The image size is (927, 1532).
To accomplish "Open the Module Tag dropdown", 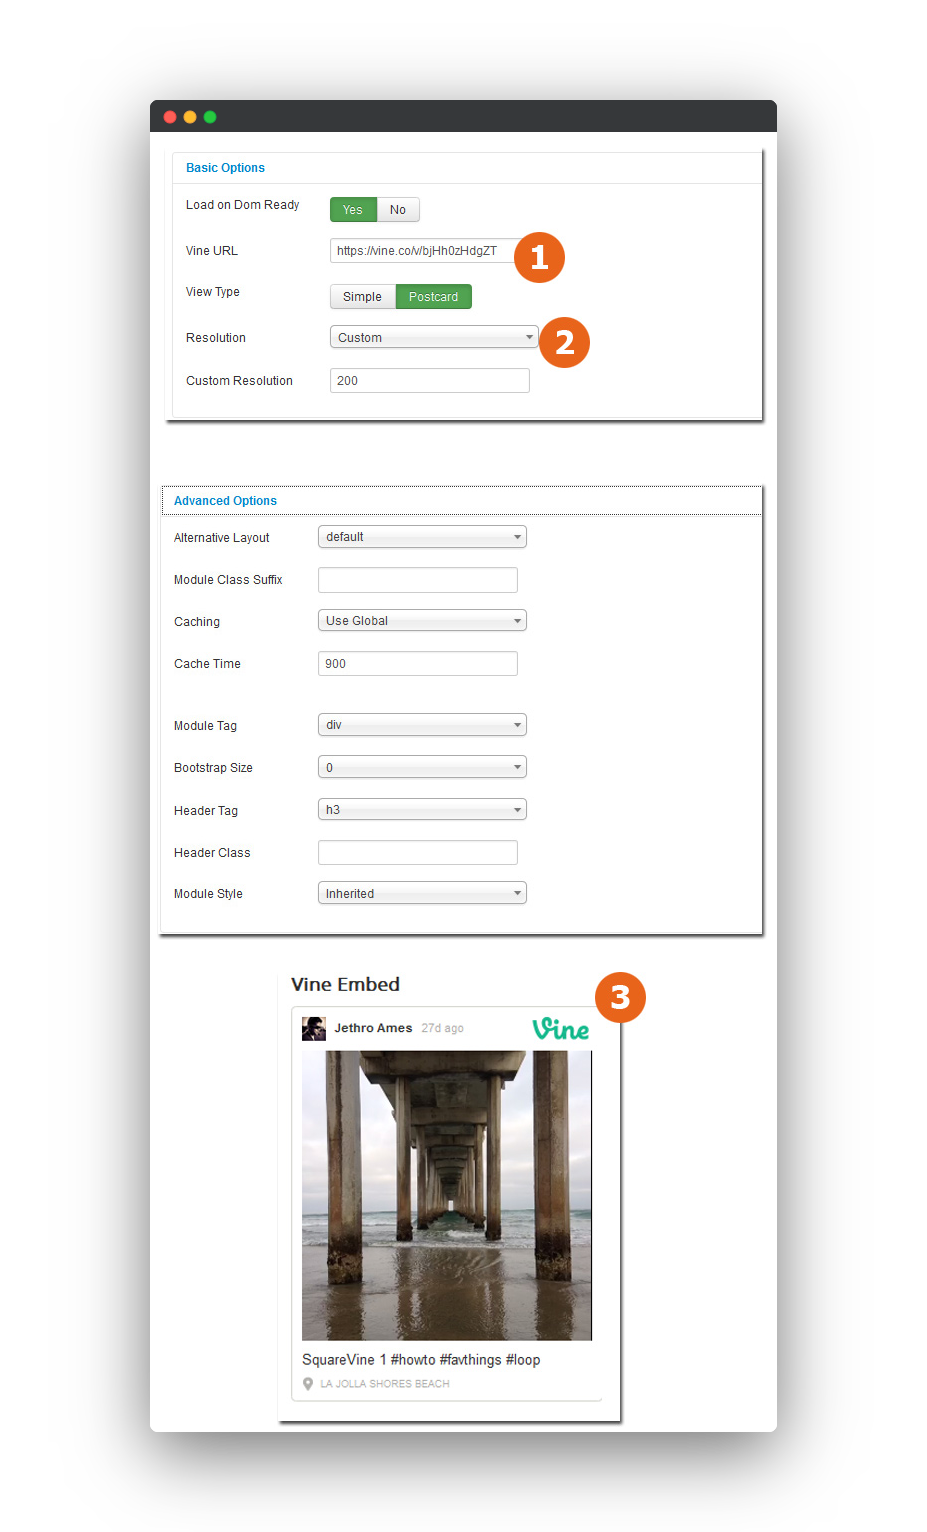I will pos(422,725).
